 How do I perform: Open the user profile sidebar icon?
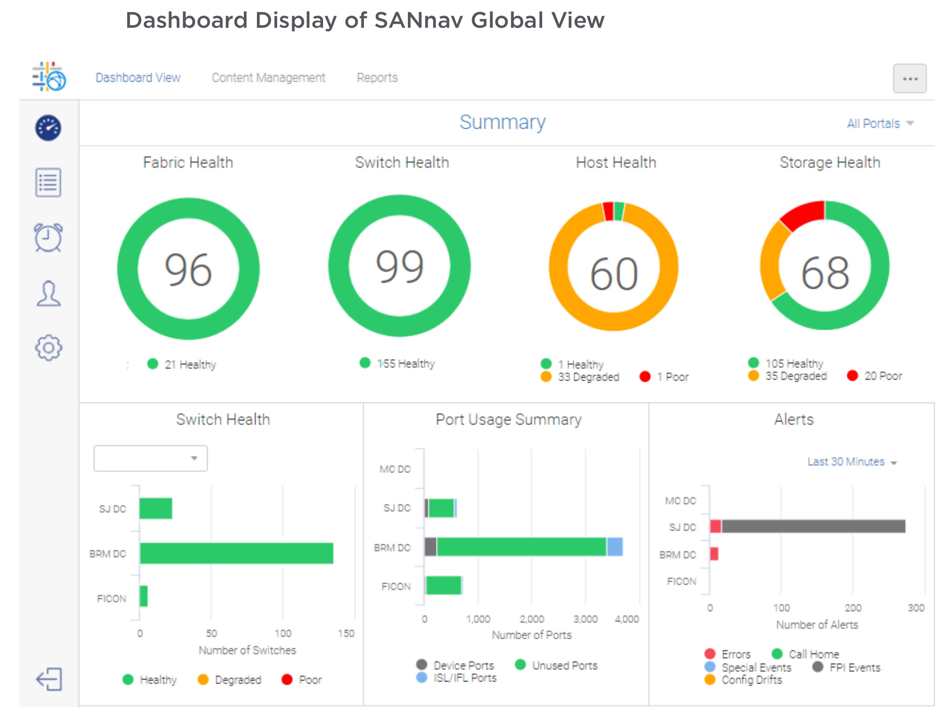coord(48,293)
